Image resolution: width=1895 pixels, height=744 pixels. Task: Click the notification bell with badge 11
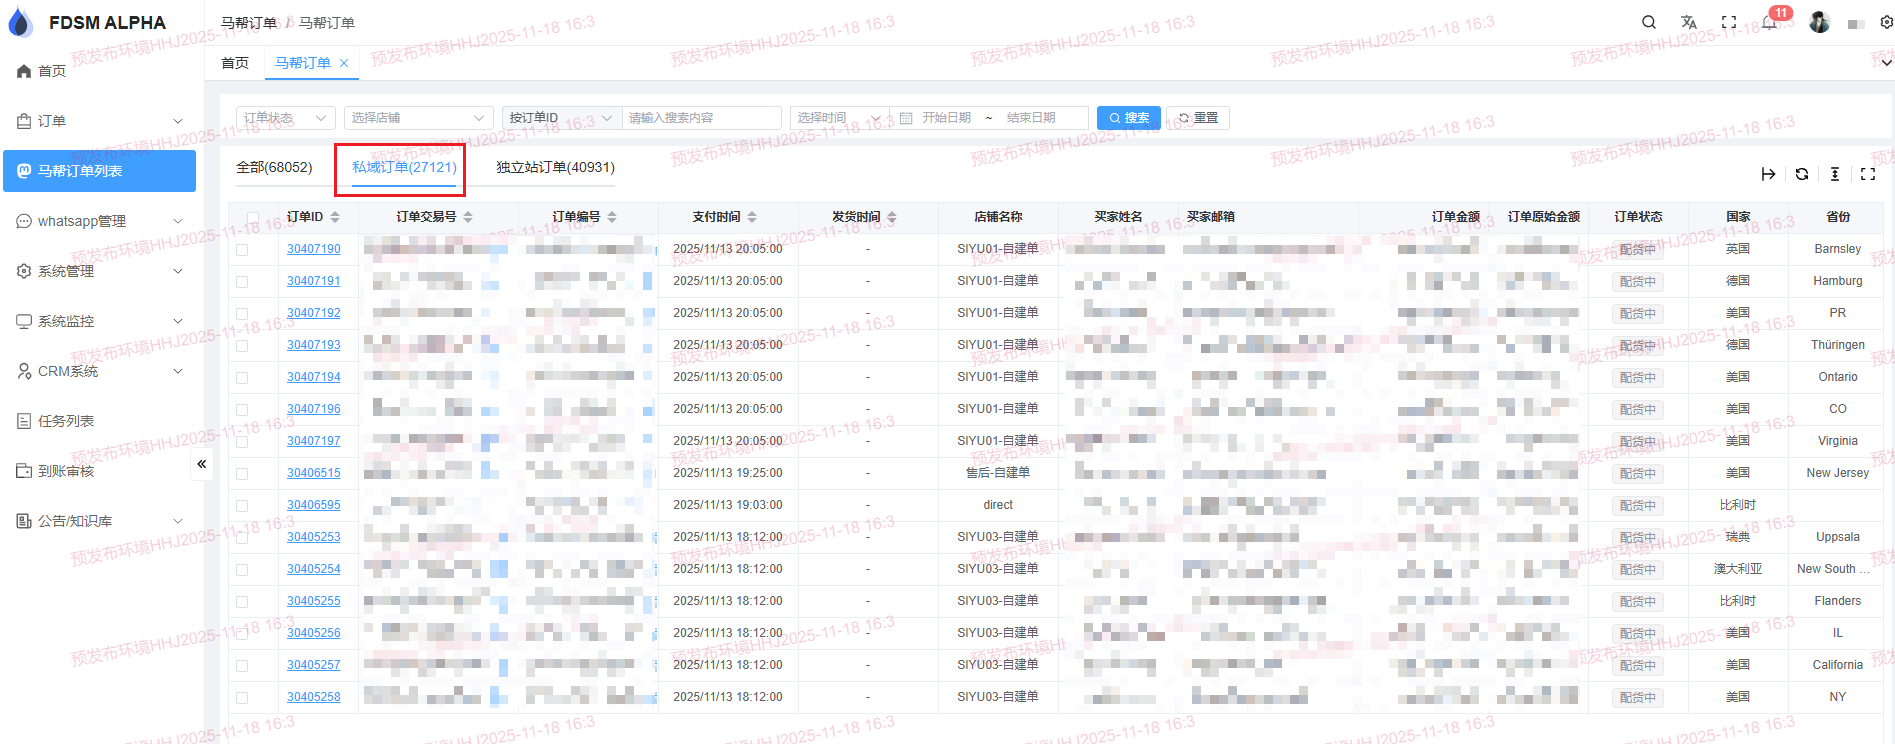(x=1769, y=22)
